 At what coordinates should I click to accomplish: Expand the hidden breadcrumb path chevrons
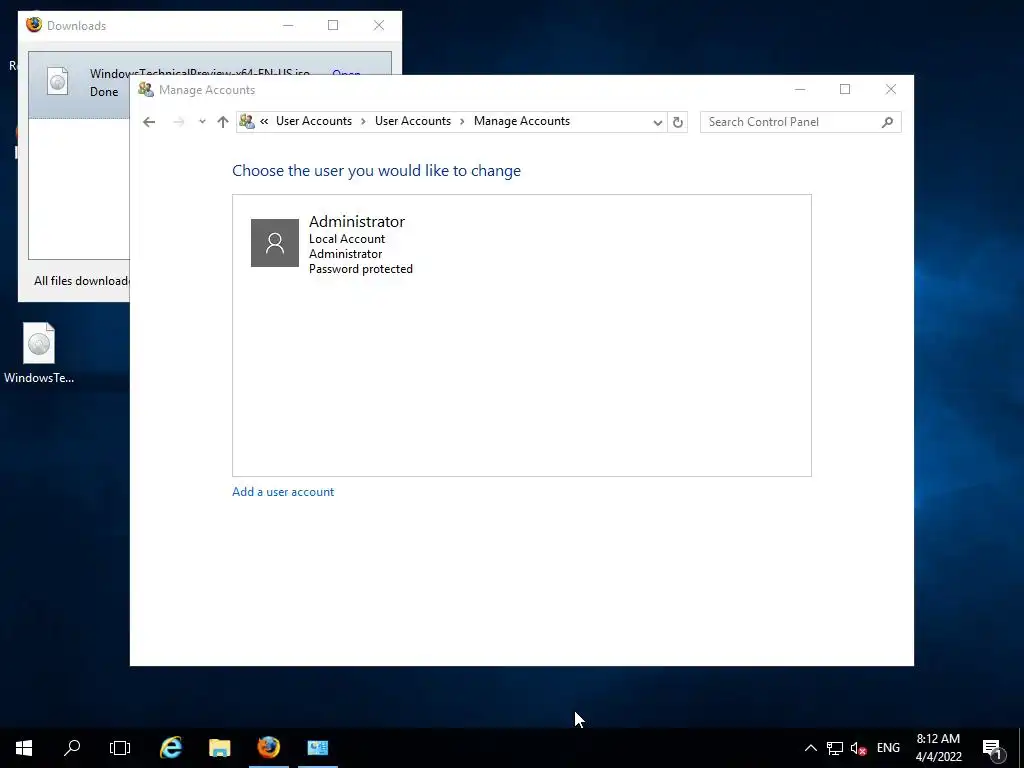click(264, 121)
